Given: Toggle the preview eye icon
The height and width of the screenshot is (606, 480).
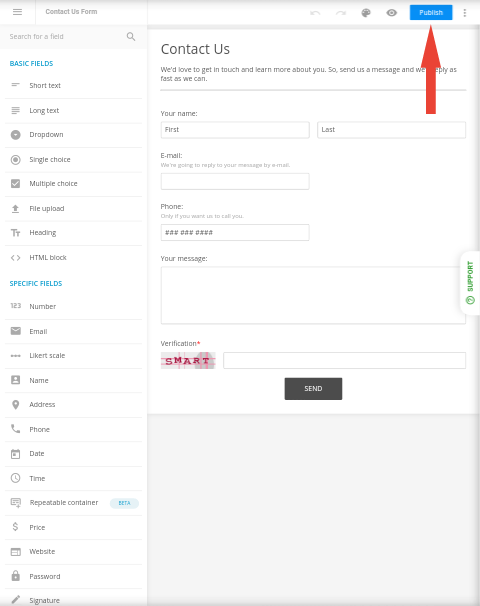Looking at the screenshot, I should [391, 13].
